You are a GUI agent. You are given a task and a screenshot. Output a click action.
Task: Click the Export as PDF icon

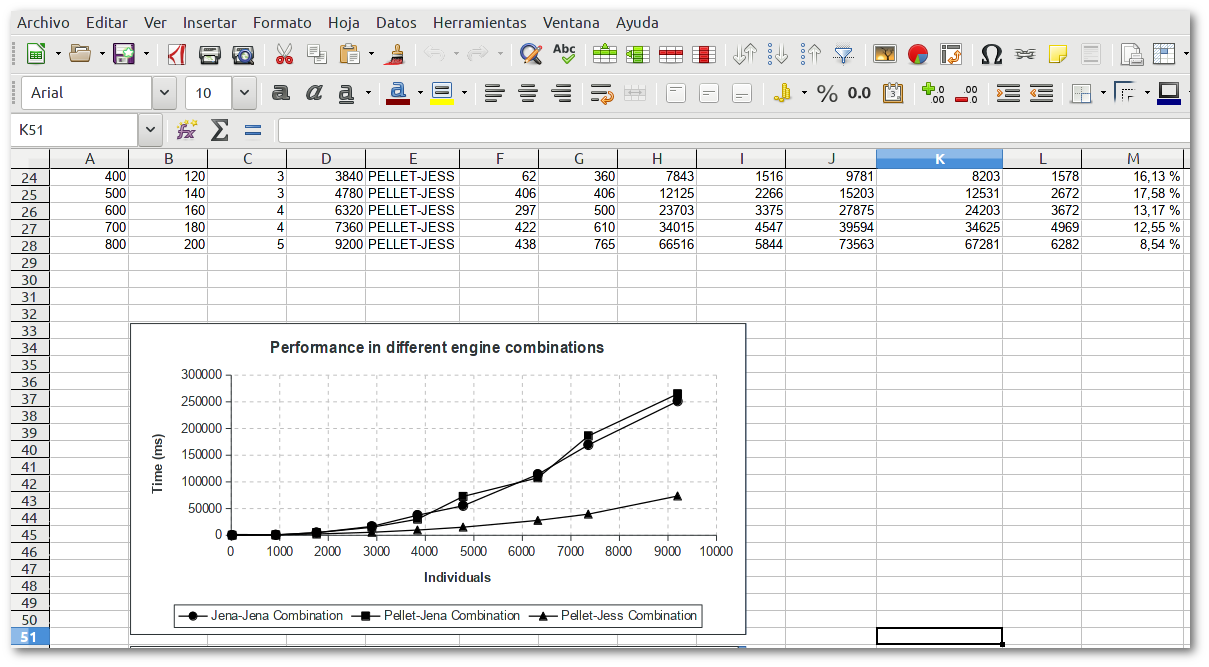coord(177,54)
